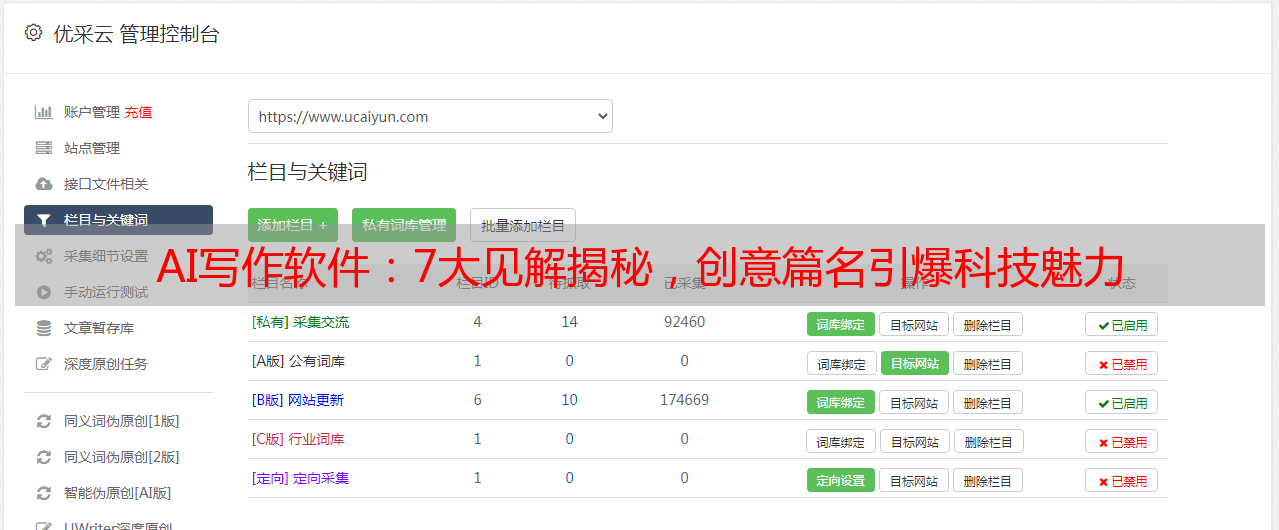Click collected count 92460
The image size is (1279, 530).
tap(684, 322)
